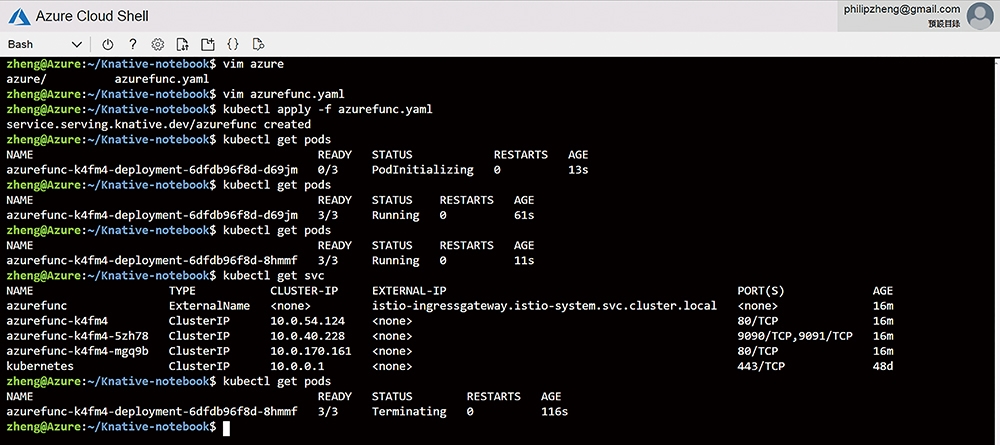1000x445 pixels.
Task: Click the restart Cloud Shell power icon
Action: point(108,44)
